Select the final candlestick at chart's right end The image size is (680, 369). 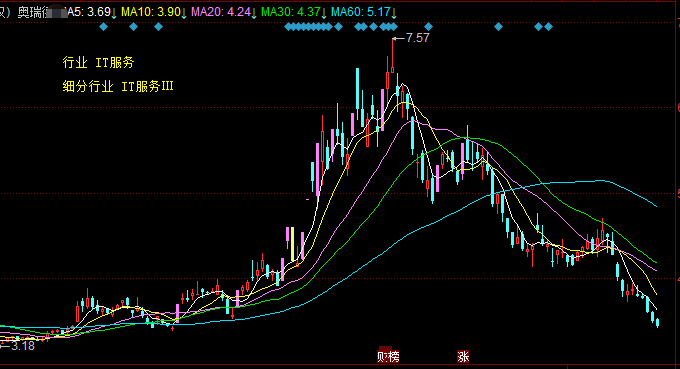click(657, 323)
